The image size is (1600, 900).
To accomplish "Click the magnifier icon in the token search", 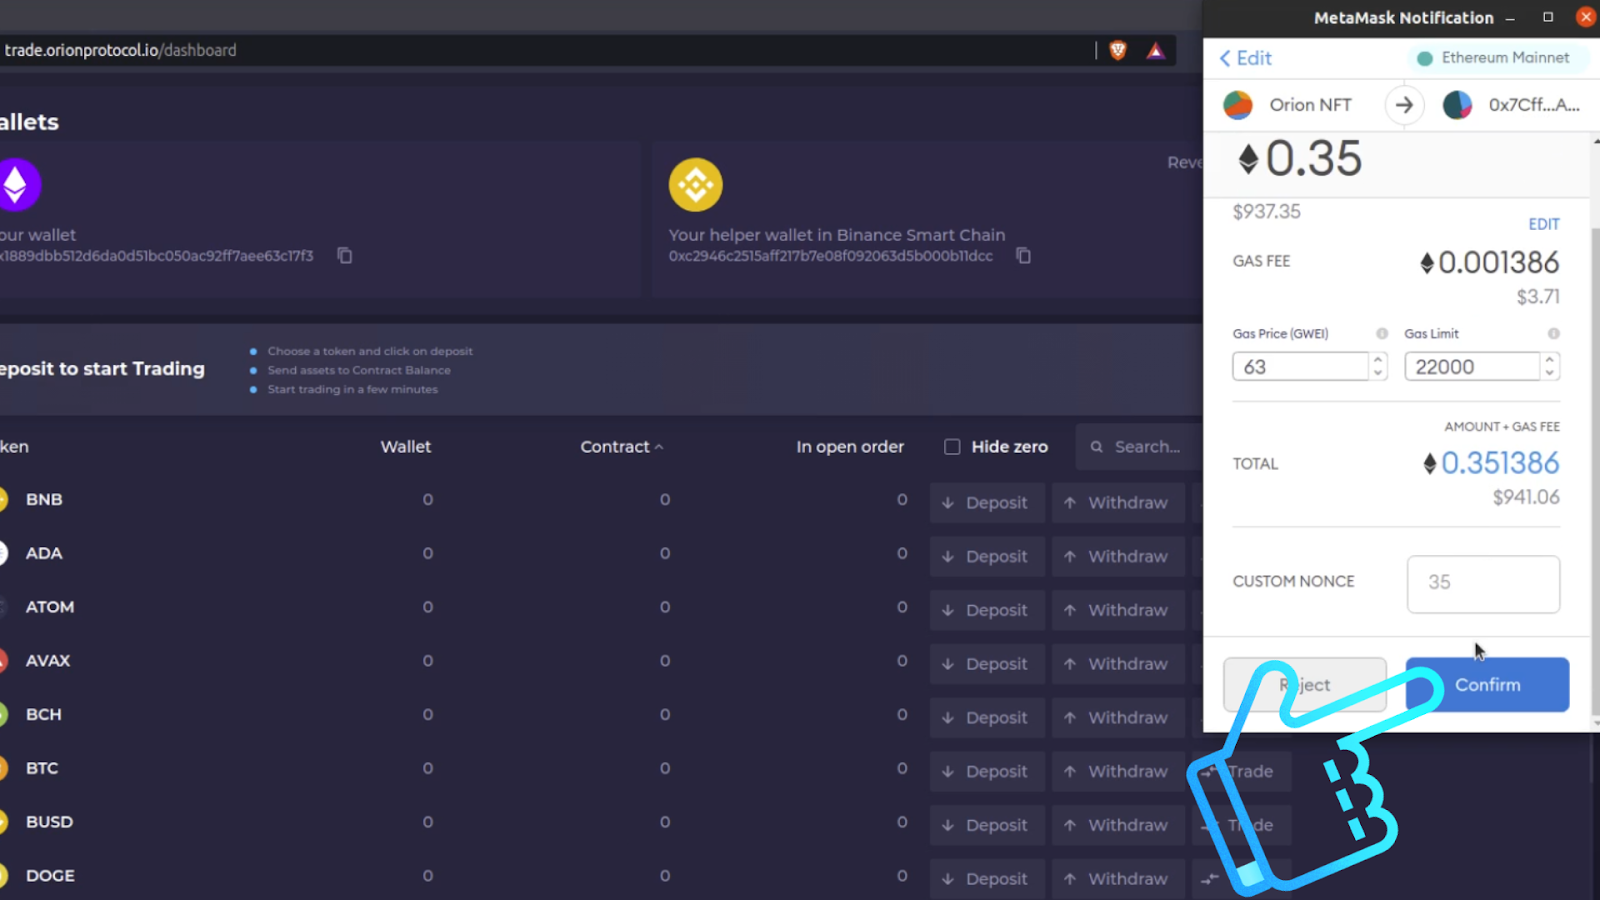I will pos(1097,447).
